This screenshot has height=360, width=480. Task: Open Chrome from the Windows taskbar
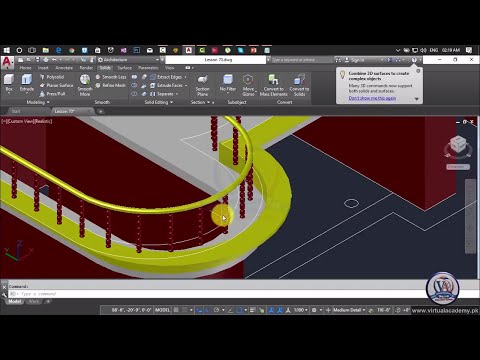click(72, 50)
